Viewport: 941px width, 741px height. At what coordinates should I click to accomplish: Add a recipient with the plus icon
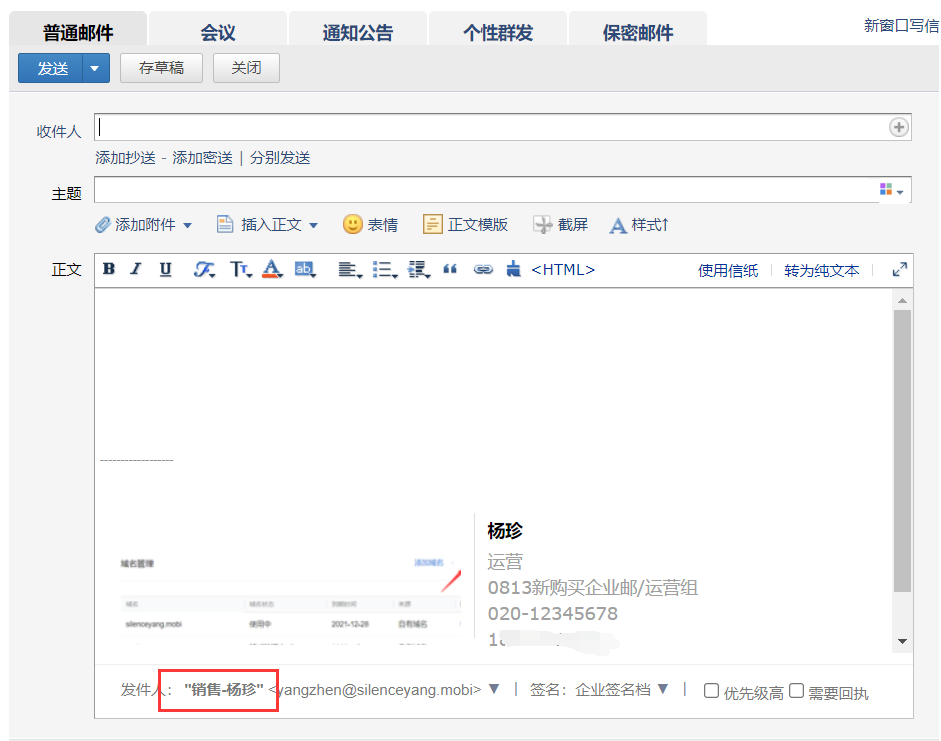[898, 127]
